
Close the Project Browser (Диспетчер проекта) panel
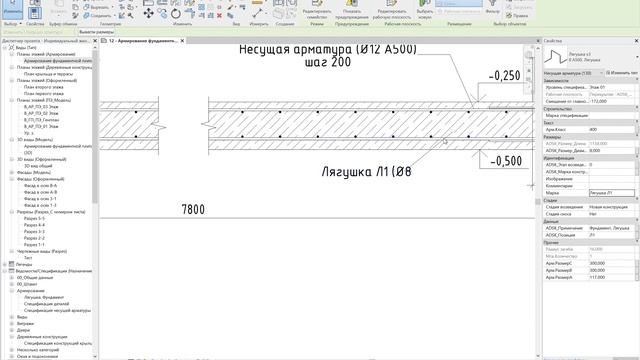[95, 41]
